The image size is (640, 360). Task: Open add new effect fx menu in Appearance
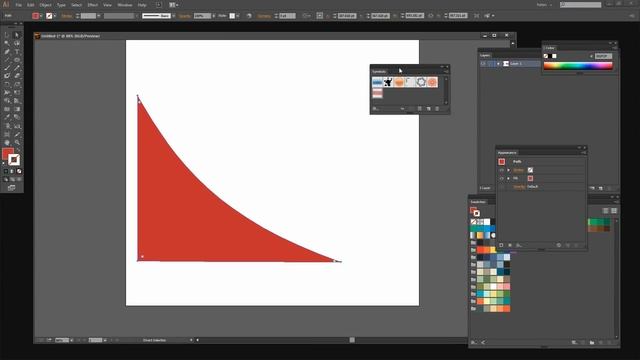(519, 245)
